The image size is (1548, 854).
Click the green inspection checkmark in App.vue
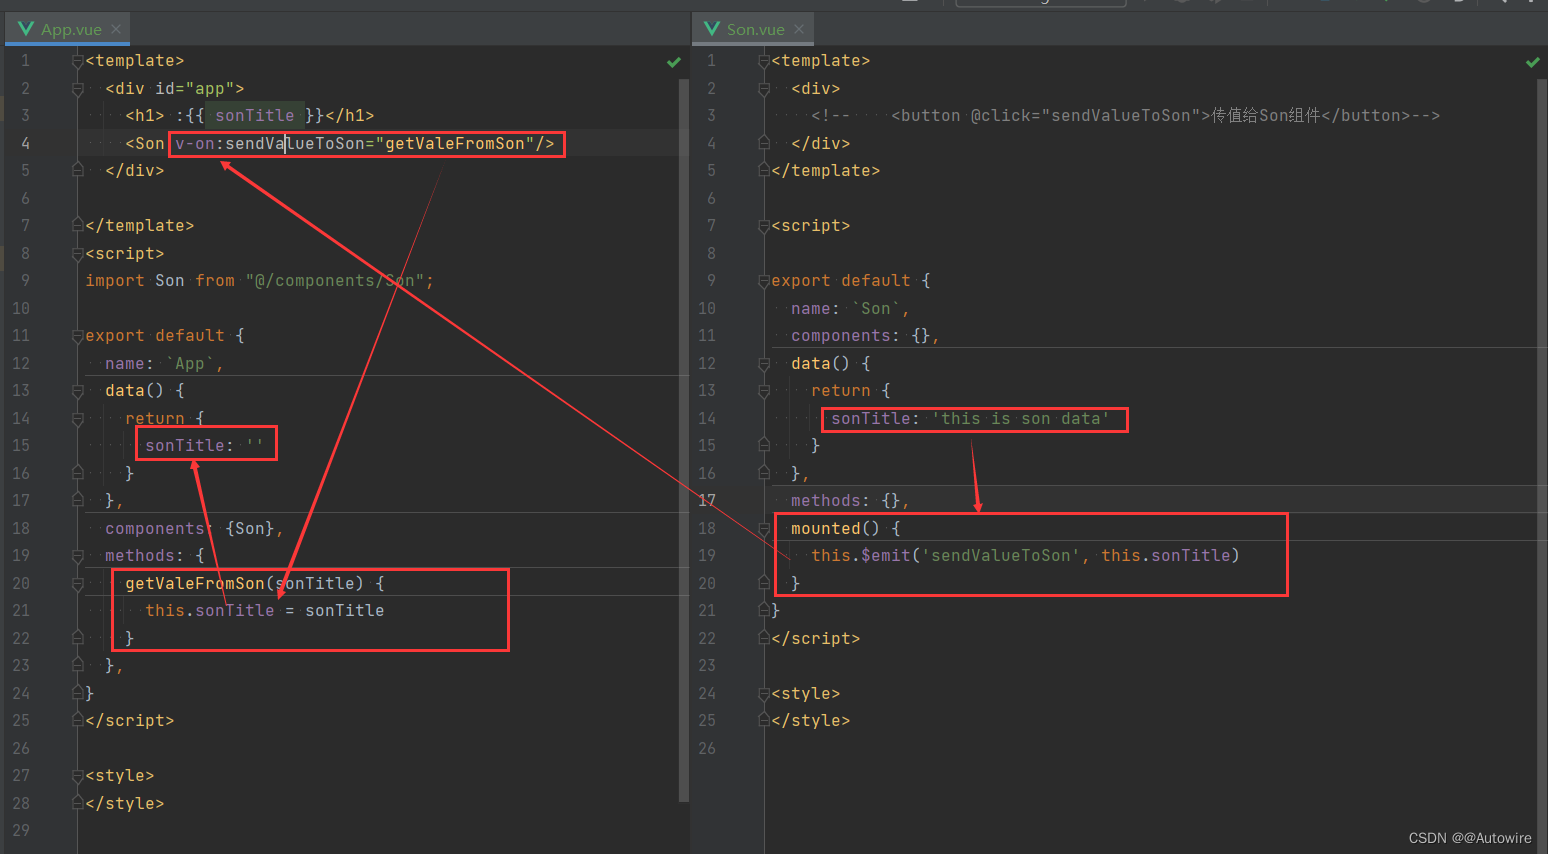tap(674, 62)
